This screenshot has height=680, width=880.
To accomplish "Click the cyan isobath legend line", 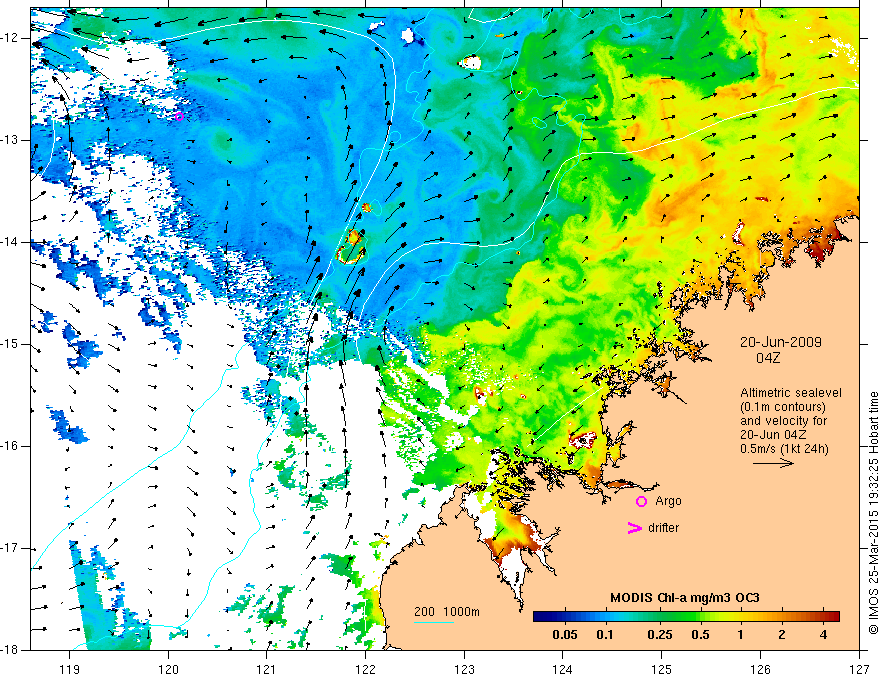I will pyautogui.click(x=433, y=622).
